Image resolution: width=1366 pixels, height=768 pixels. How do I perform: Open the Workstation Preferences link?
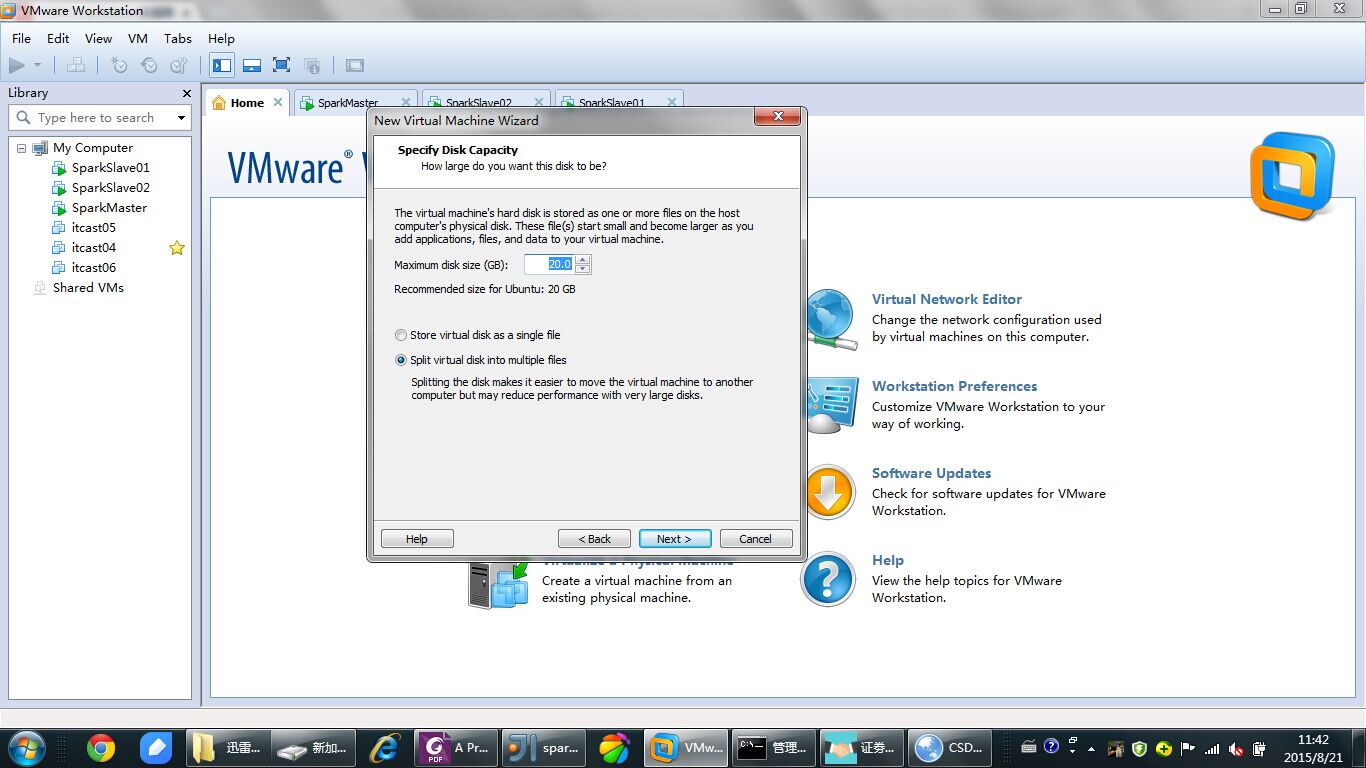click(954, 386)
